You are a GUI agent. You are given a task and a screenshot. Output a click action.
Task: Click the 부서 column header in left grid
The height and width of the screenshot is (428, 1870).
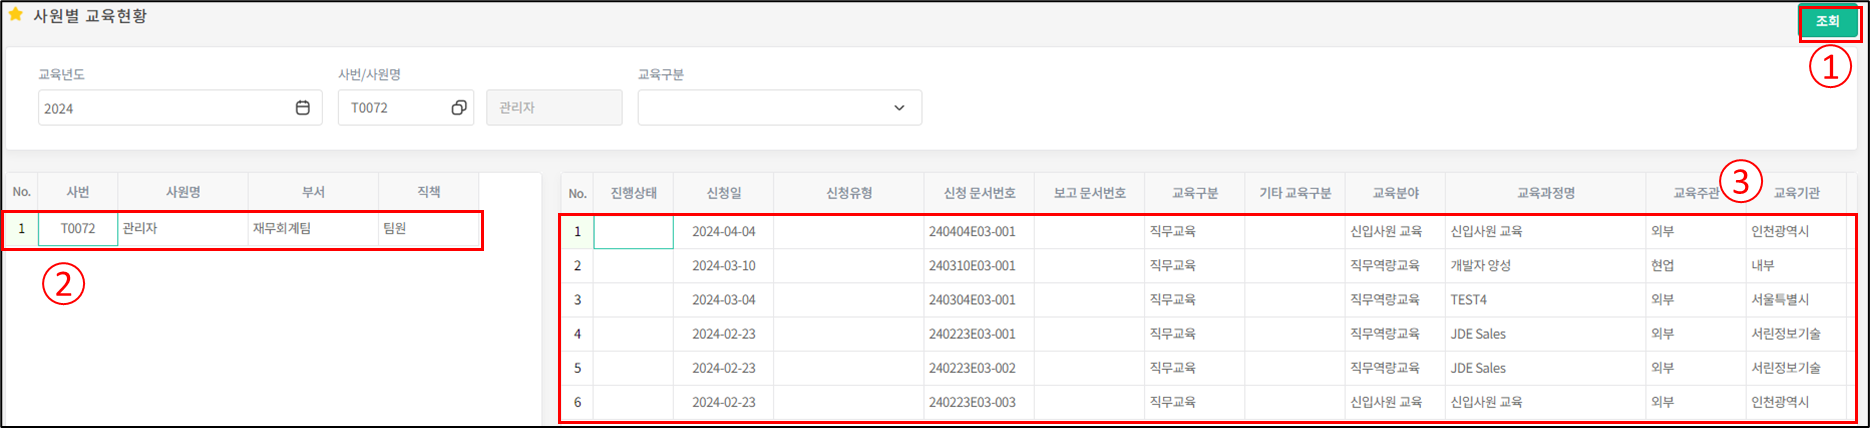point(313,192)
